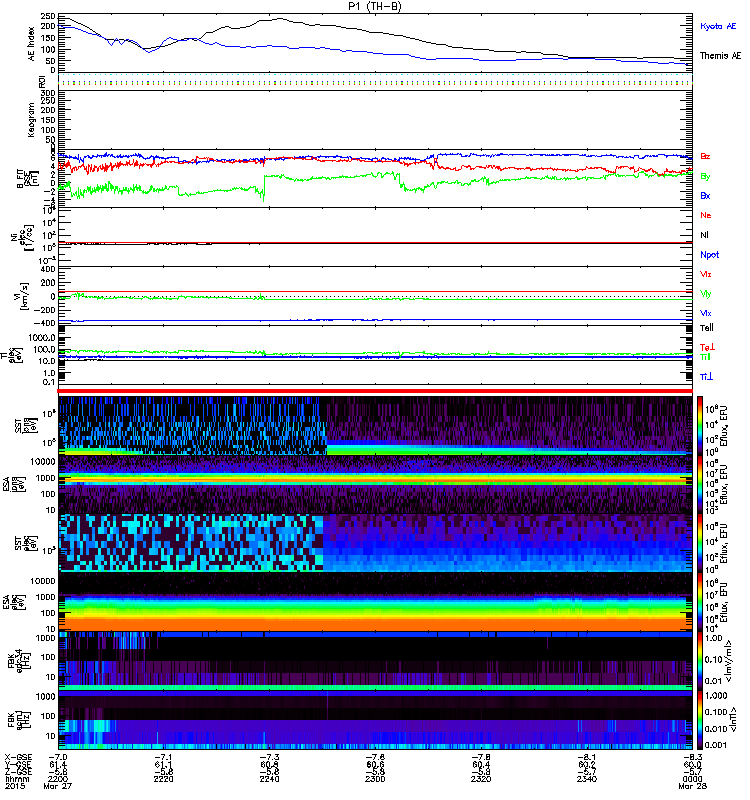Select the red Ne density legend label
Screen dimensions: 750x800
[706, 215]
